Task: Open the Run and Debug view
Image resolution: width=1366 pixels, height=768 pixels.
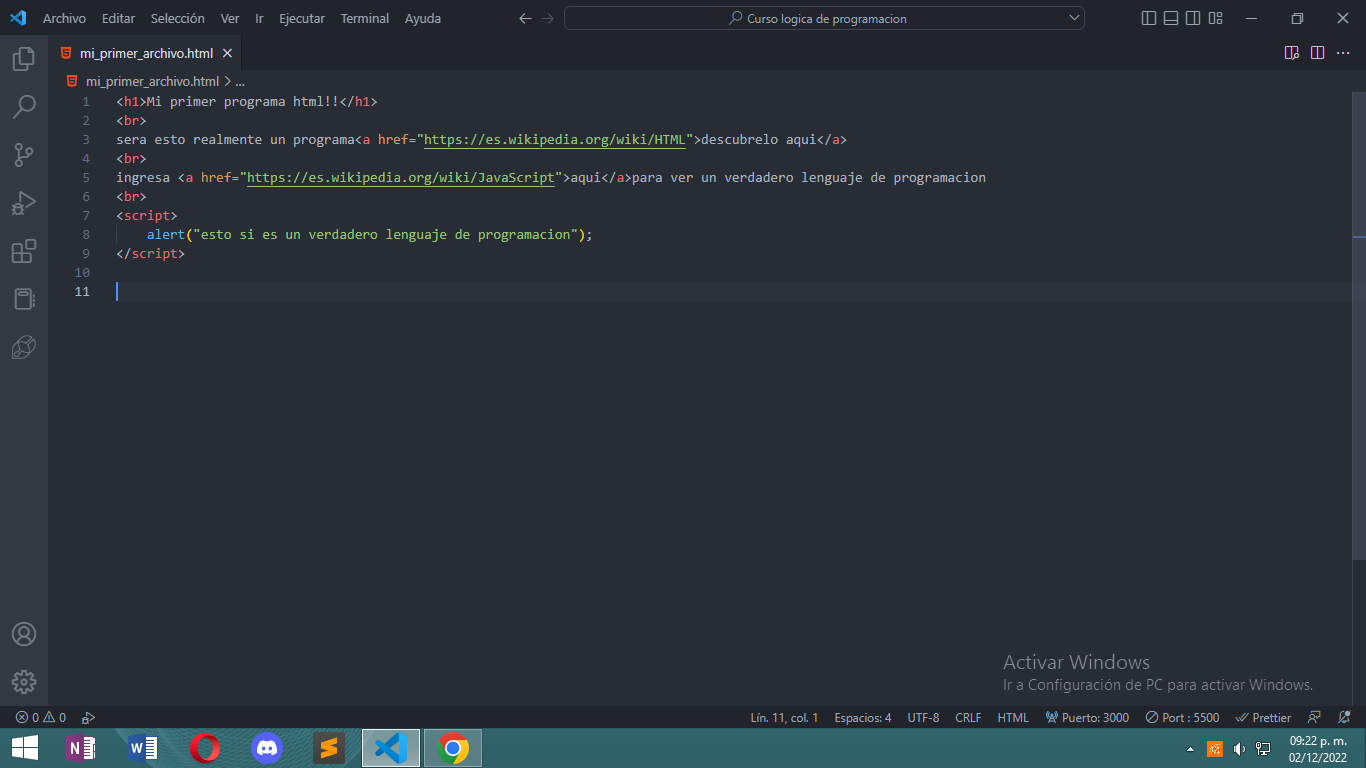Action: (24, 203)
